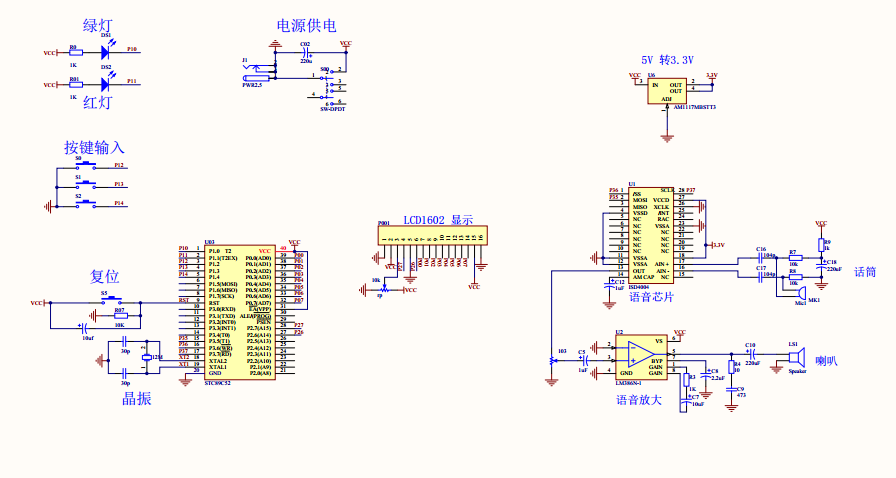Click resistor R3 below the amplifier

686,379
